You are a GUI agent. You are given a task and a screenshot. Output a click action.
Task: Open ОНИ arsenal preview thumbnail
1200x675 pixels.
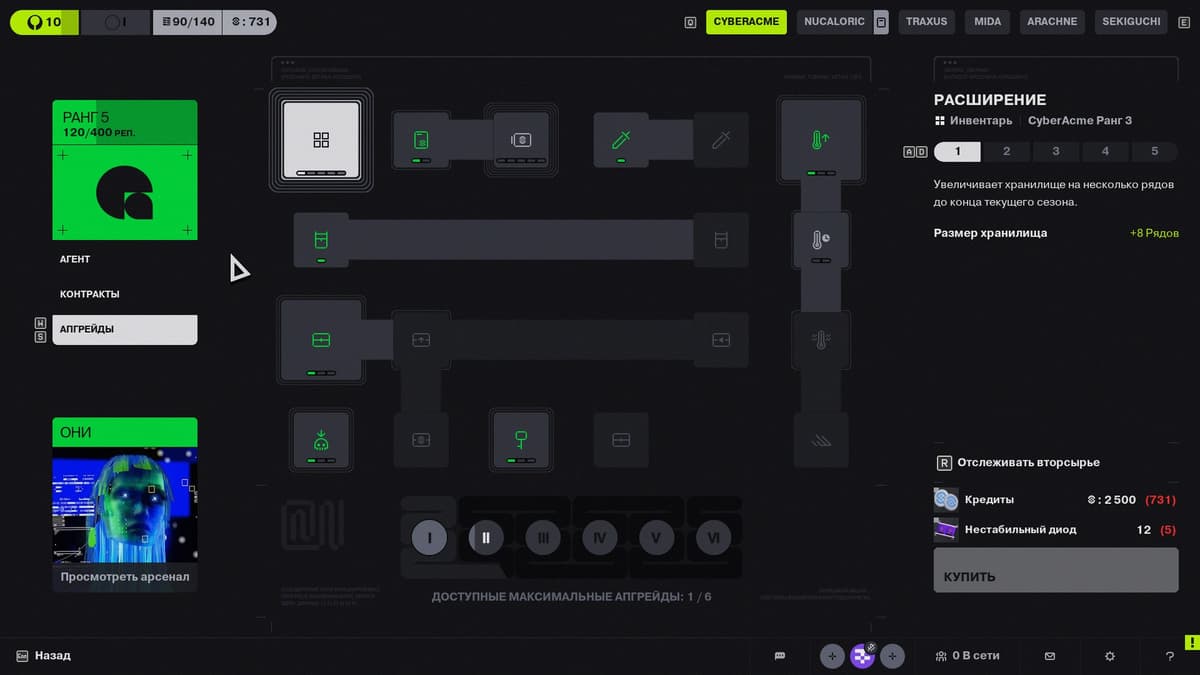pos(125,505)
